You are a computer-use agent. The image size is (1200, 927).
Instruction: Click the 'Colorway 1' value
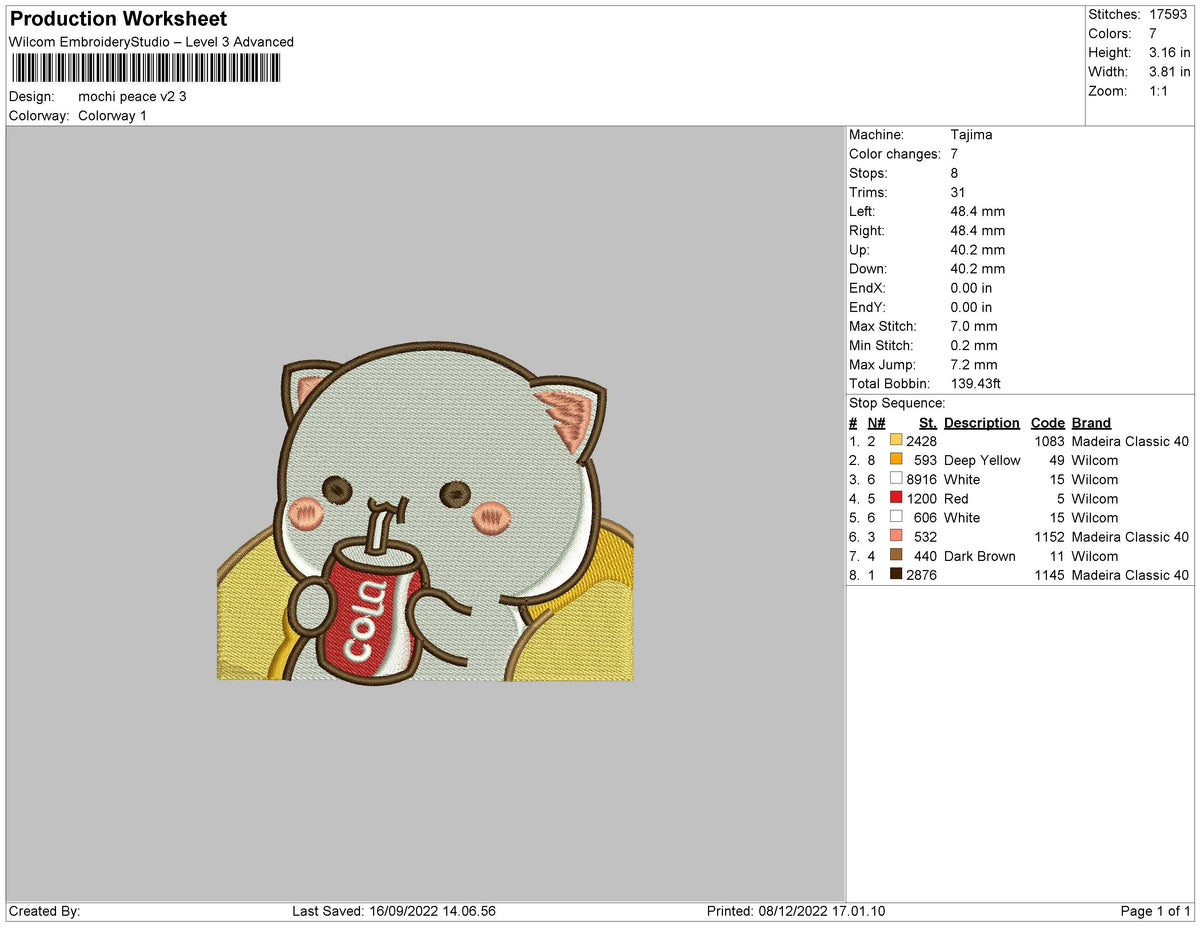tap(112, 116)
